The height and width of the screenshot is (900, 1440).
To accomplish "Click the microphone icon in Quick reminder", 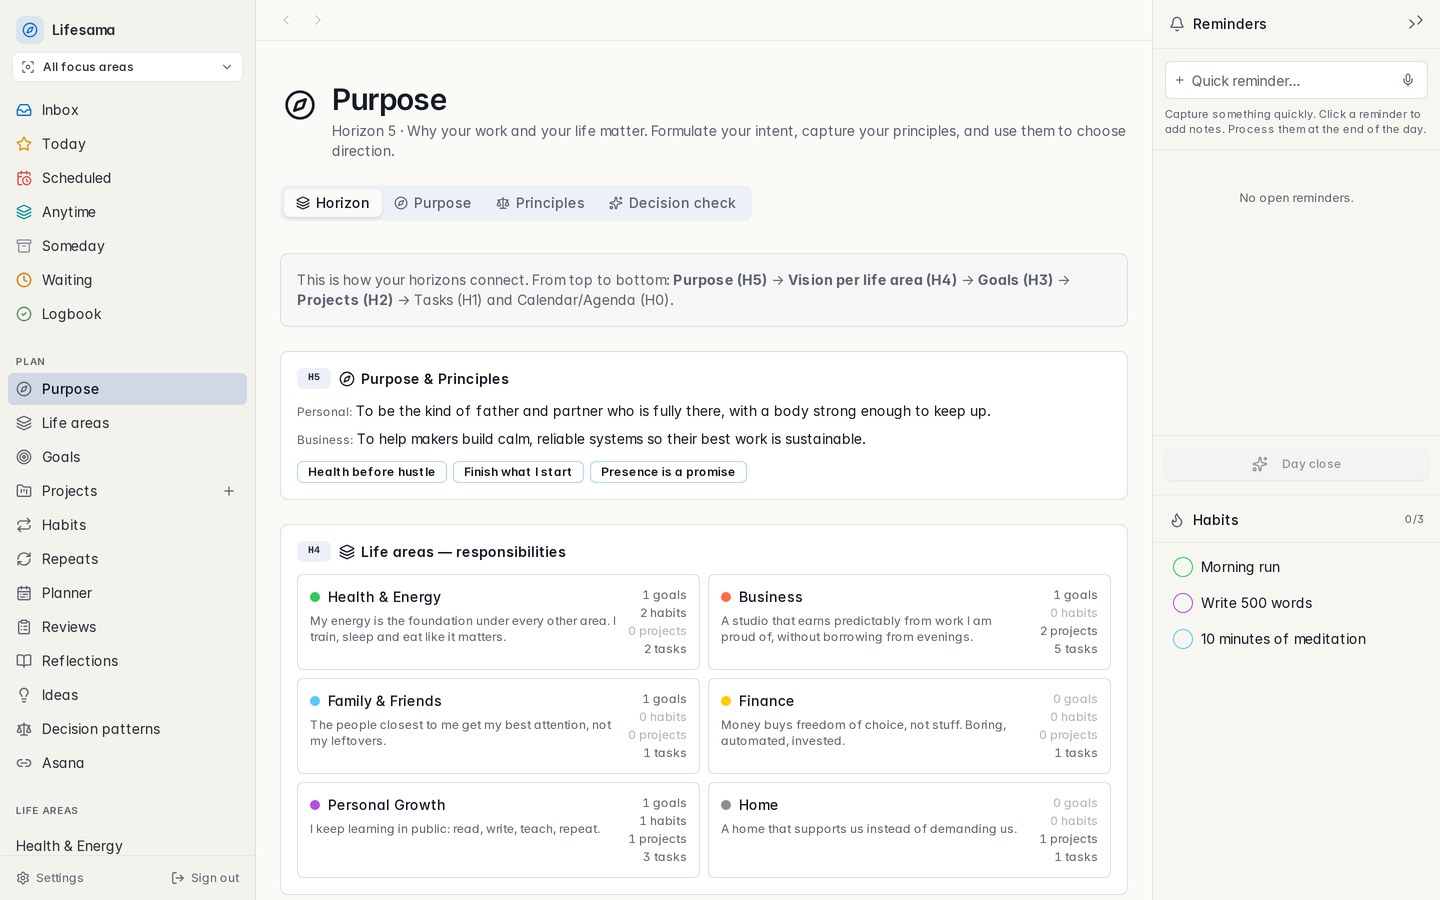I will coord(1408,80).
